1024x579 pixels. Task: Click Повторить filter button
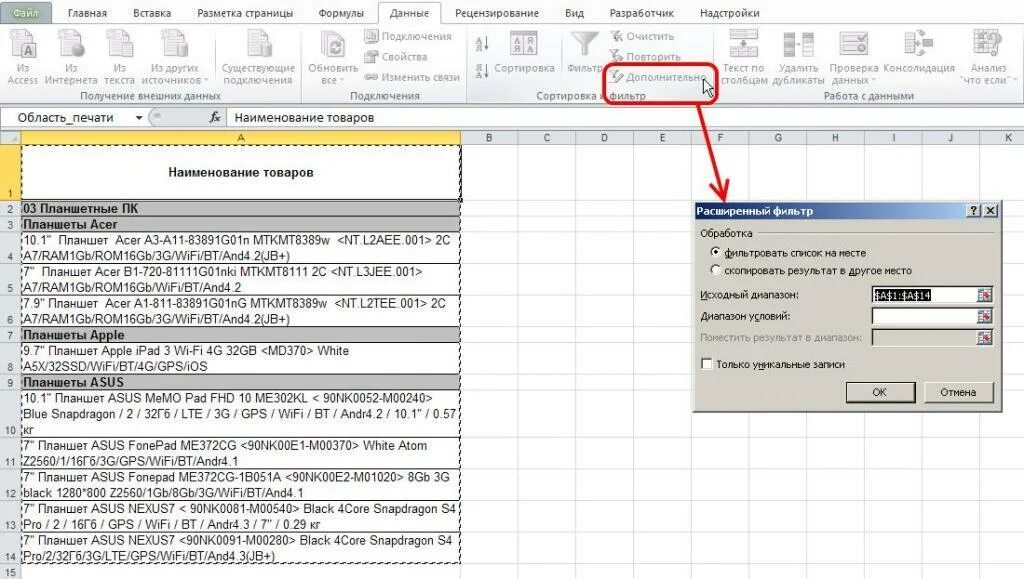point(645,57)
